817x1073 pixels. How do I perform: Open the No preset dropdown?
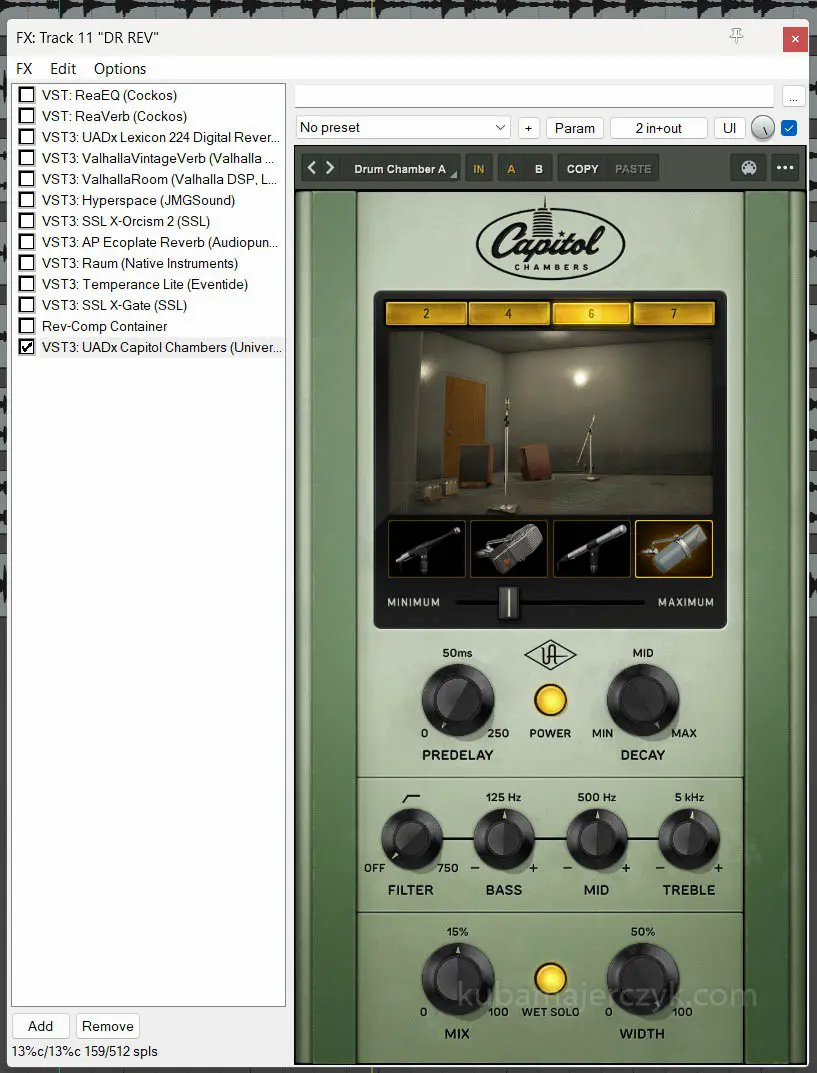point(404,128)
